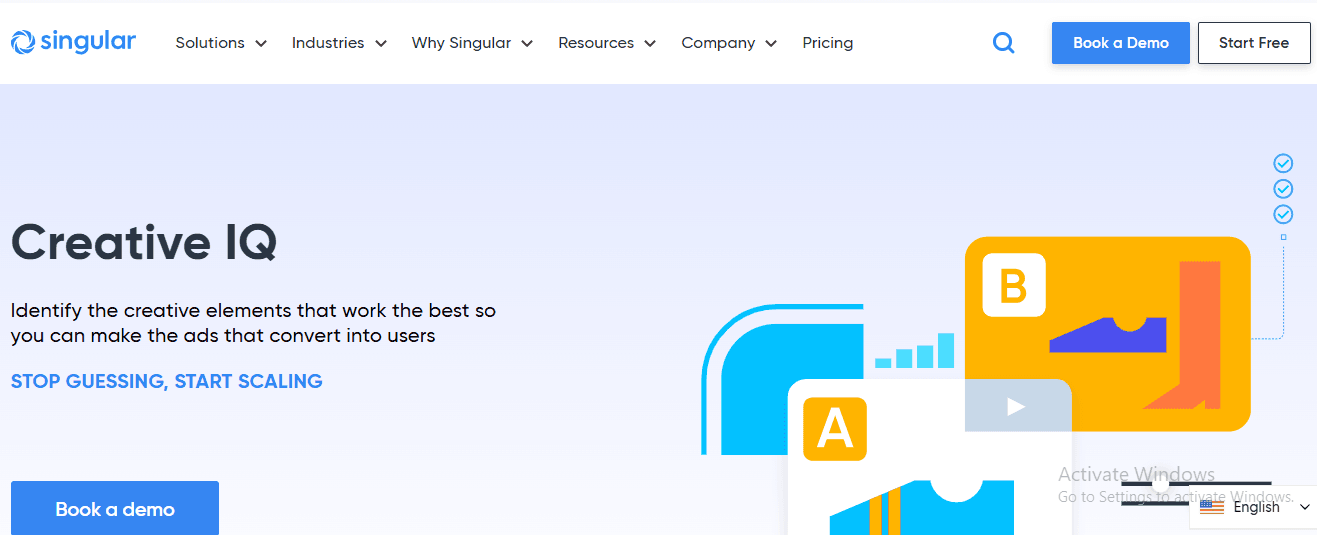1317x535 pixels.
Task: Click the bottom blue checkmark circle
Action: pyautogui.click(x=1283, y=214)
